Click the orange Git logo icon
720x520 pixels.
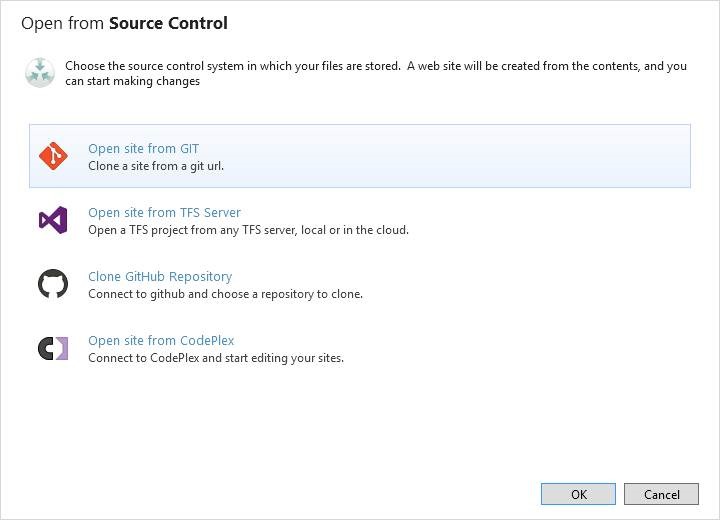[x=53, y=156]
